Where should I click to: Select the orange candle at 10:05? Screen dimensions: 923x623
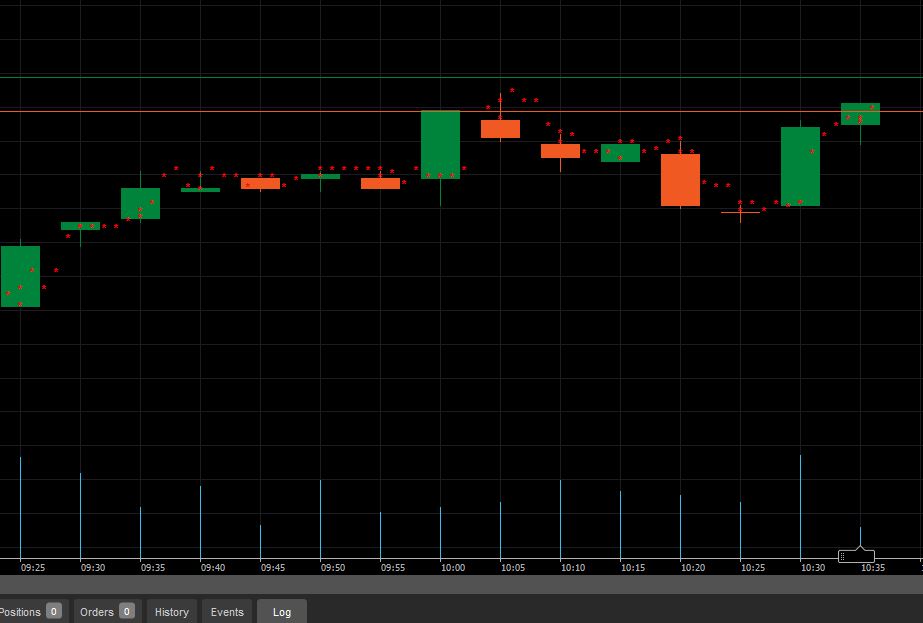[500, 129]
